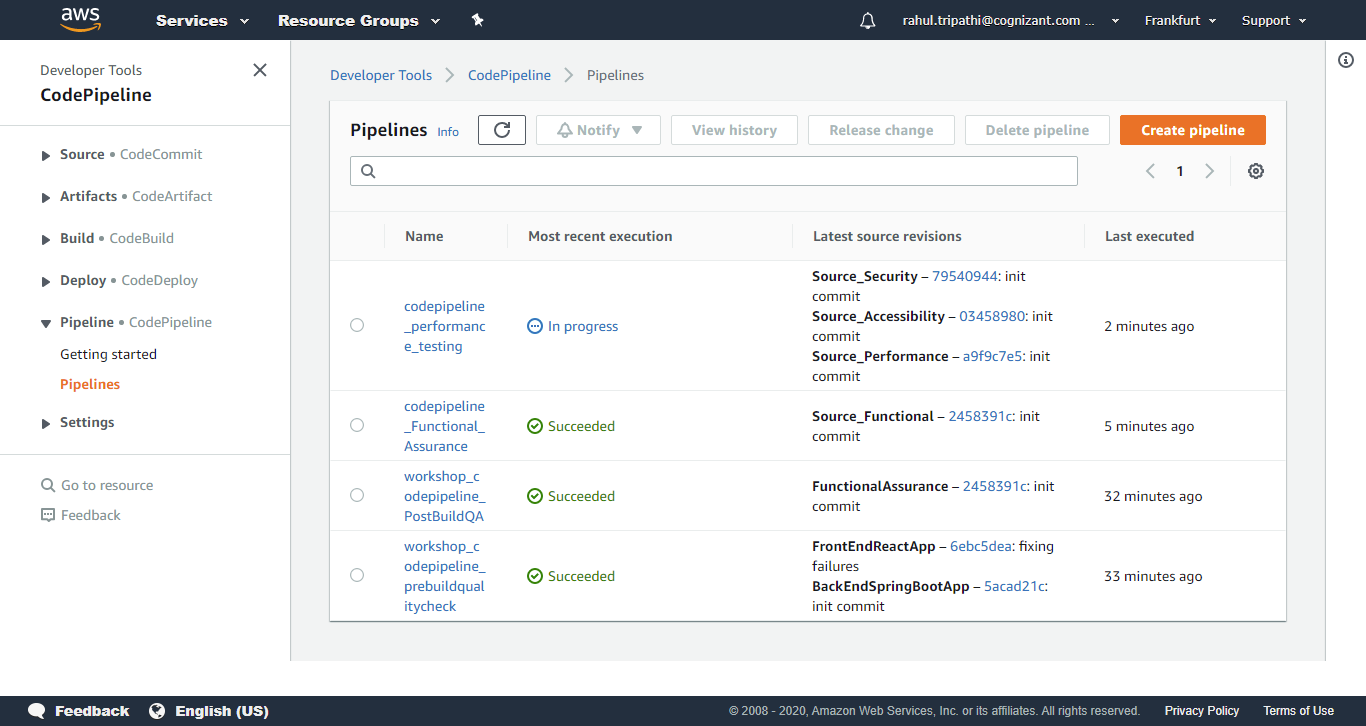1366x726 pixels.
Task: Click '32 minutes ago' last executed cell
Action: (x=1153, y=496)
